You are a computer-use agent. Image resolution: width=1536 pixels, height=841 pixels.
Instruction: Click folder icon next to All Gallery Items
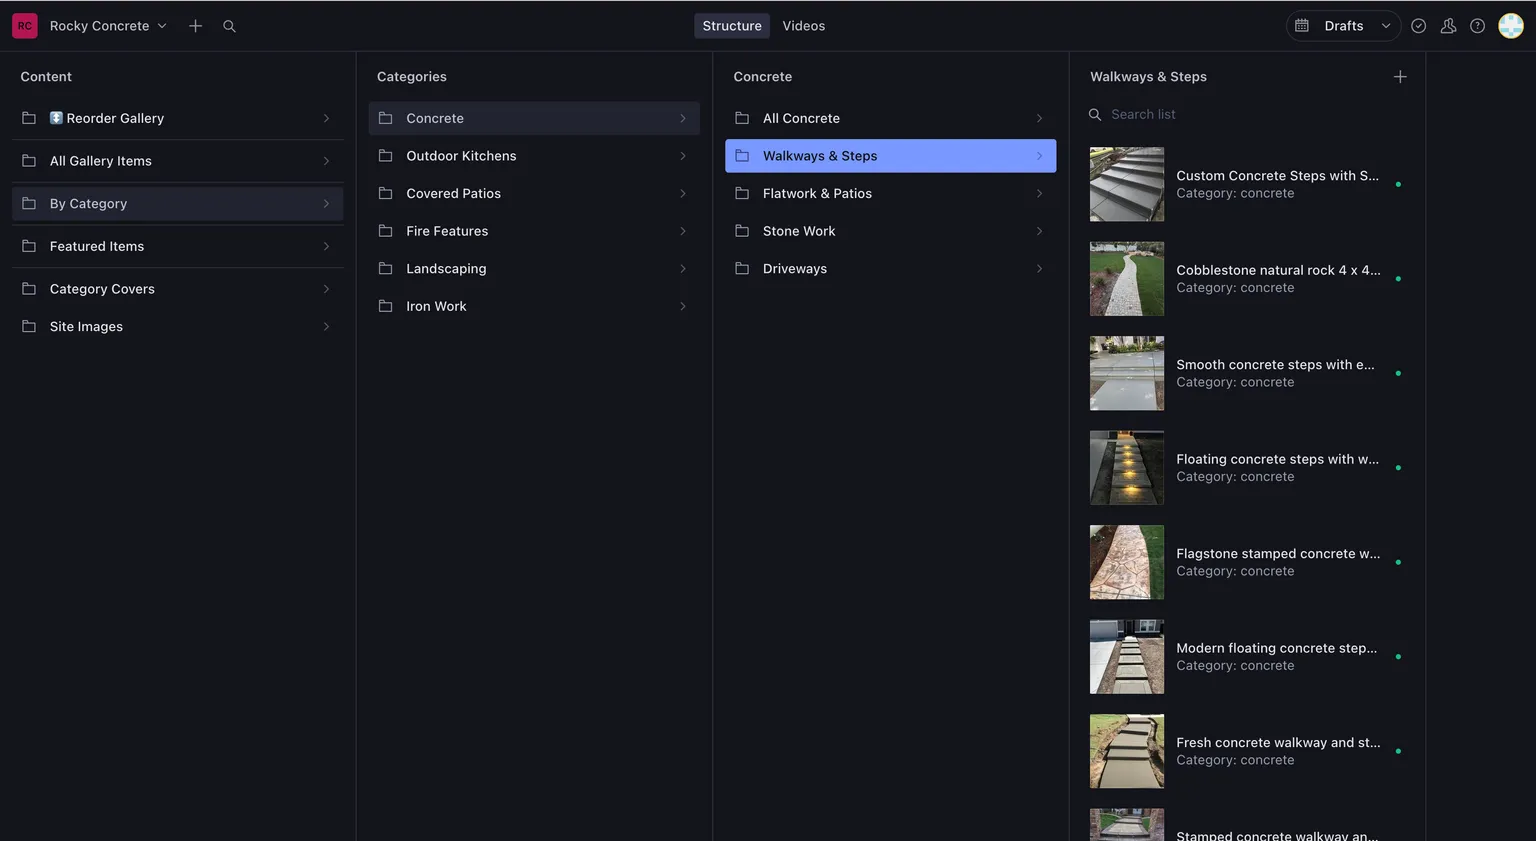(29, 161)
